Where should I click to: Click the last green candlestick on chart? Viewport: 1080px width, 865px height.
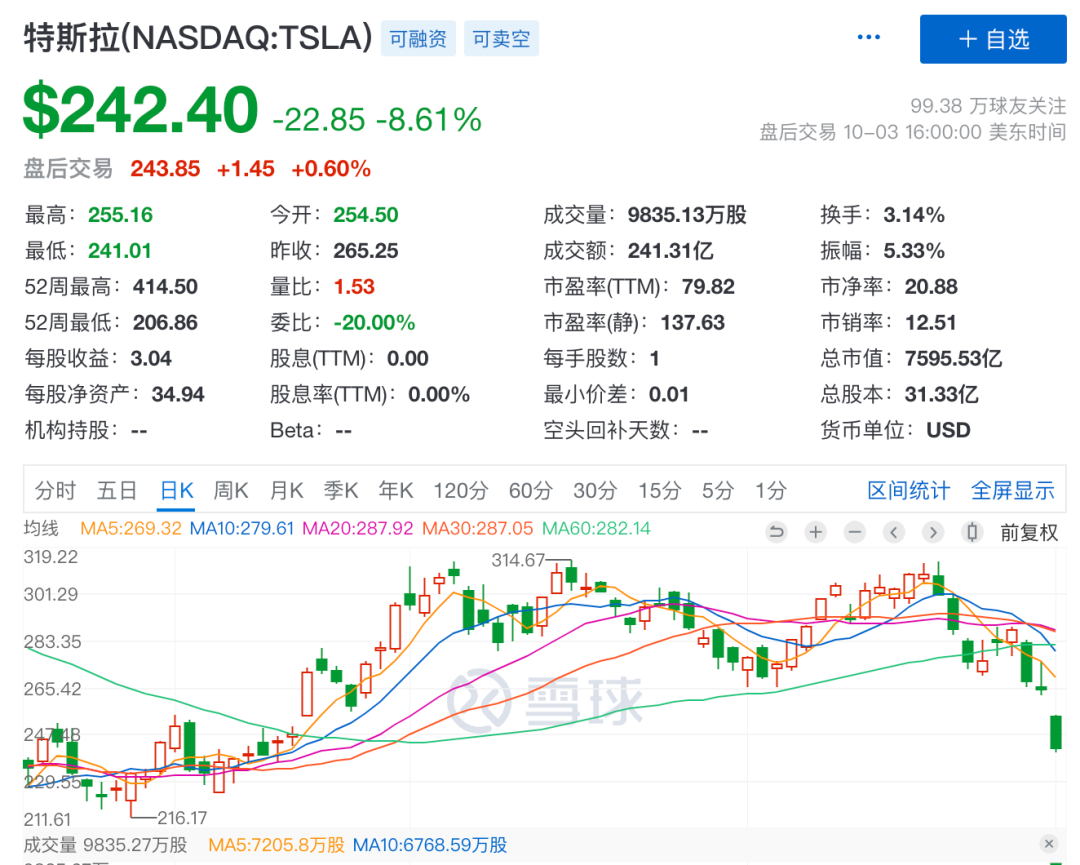1055,733
